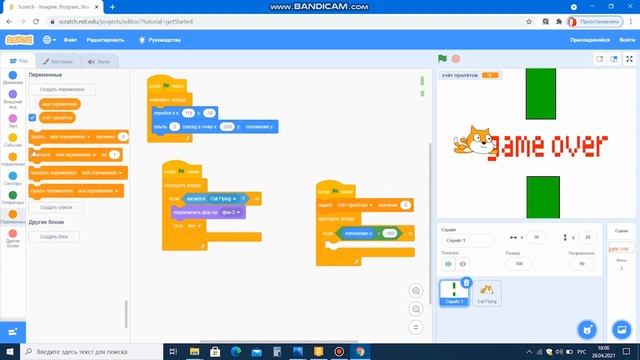Stop the project with red stop button
Image resolution: width=640 pixels, height=360 pixels.
pos(456,59)
